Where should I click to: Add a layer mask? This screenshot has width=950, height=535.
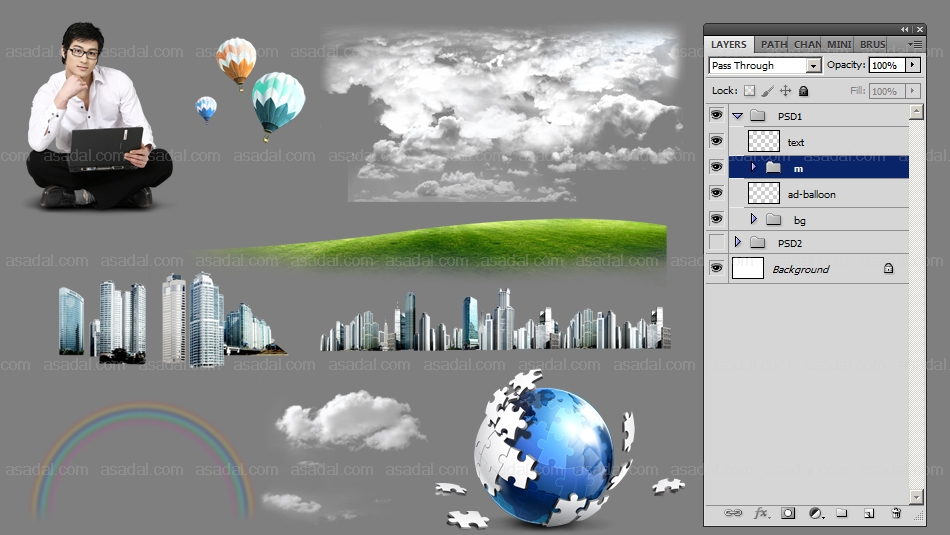point(788,513)
